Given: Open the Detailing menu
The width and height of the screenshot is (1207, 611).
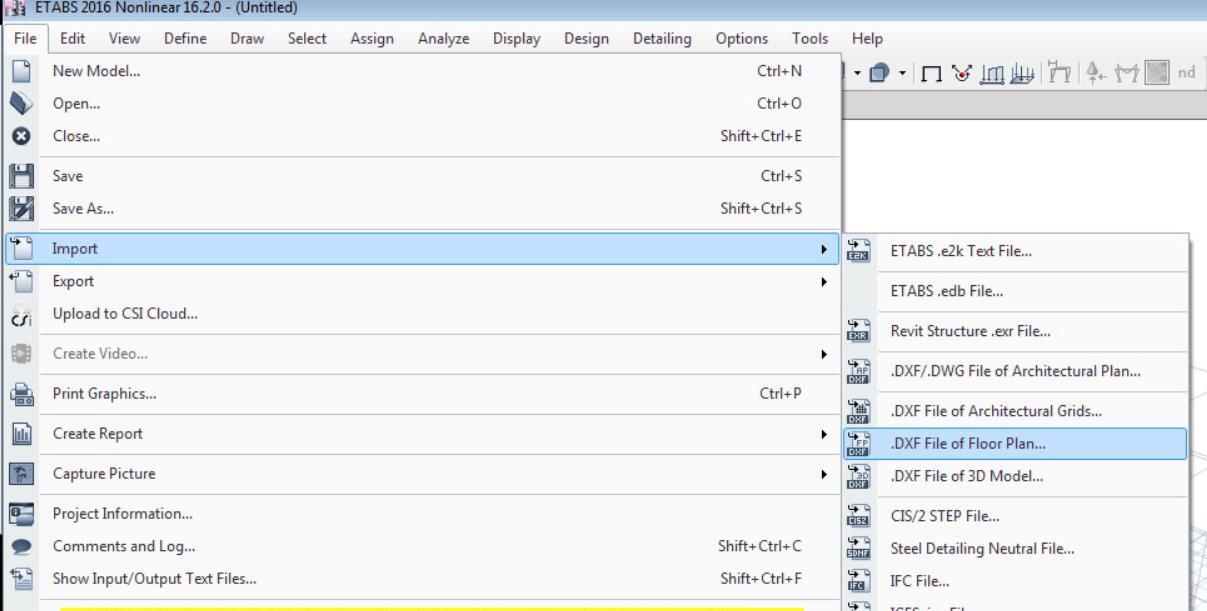Looking at the screenshot, I should click(x=662, y=38).
